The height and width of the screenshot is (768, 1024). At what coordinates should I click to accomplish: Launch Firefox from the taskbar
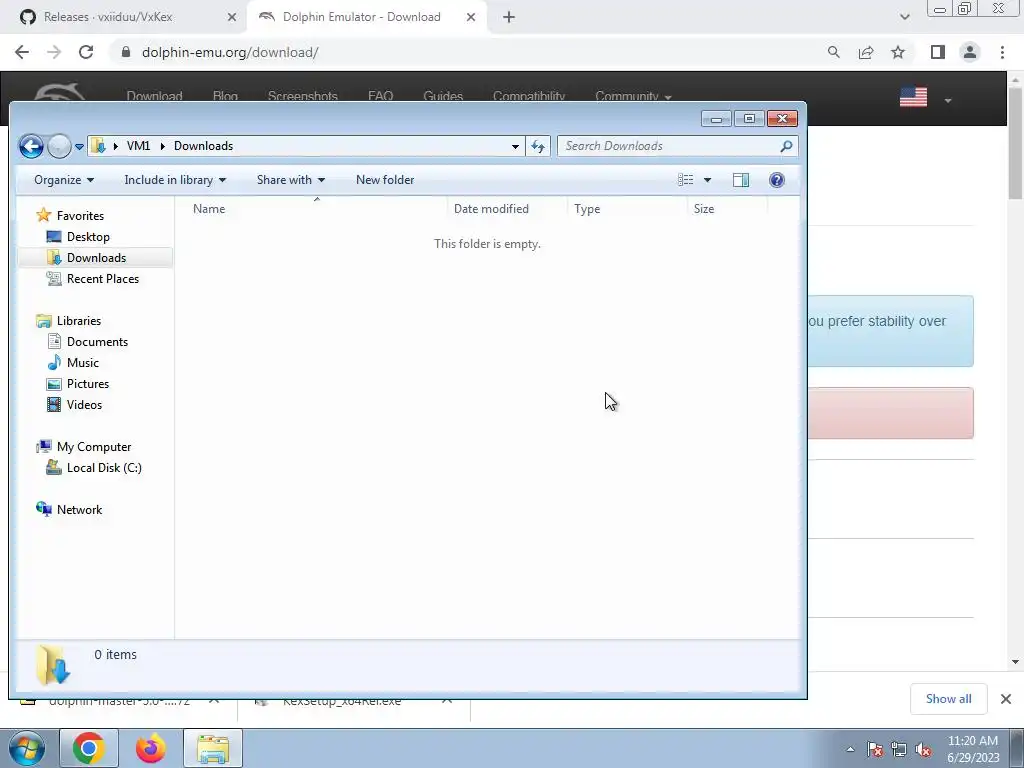coord(150,748)
